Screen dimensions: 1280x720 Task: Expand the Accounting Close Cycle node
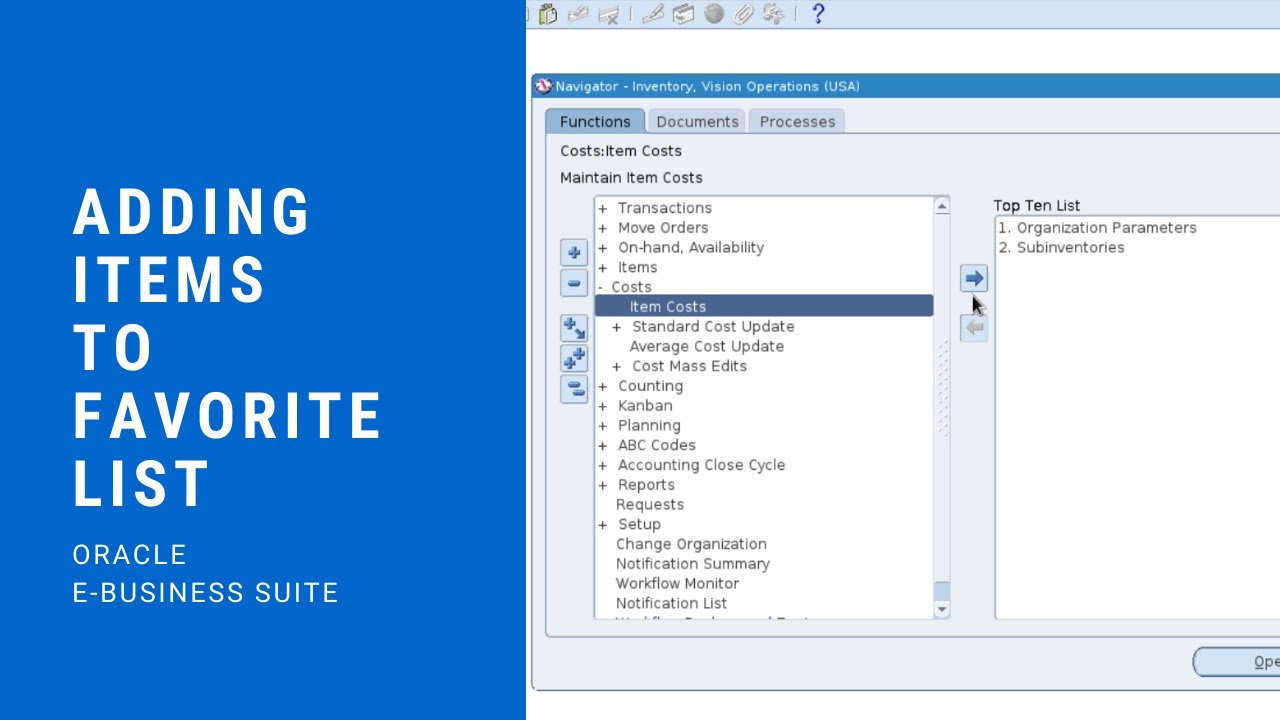[603, 465]
